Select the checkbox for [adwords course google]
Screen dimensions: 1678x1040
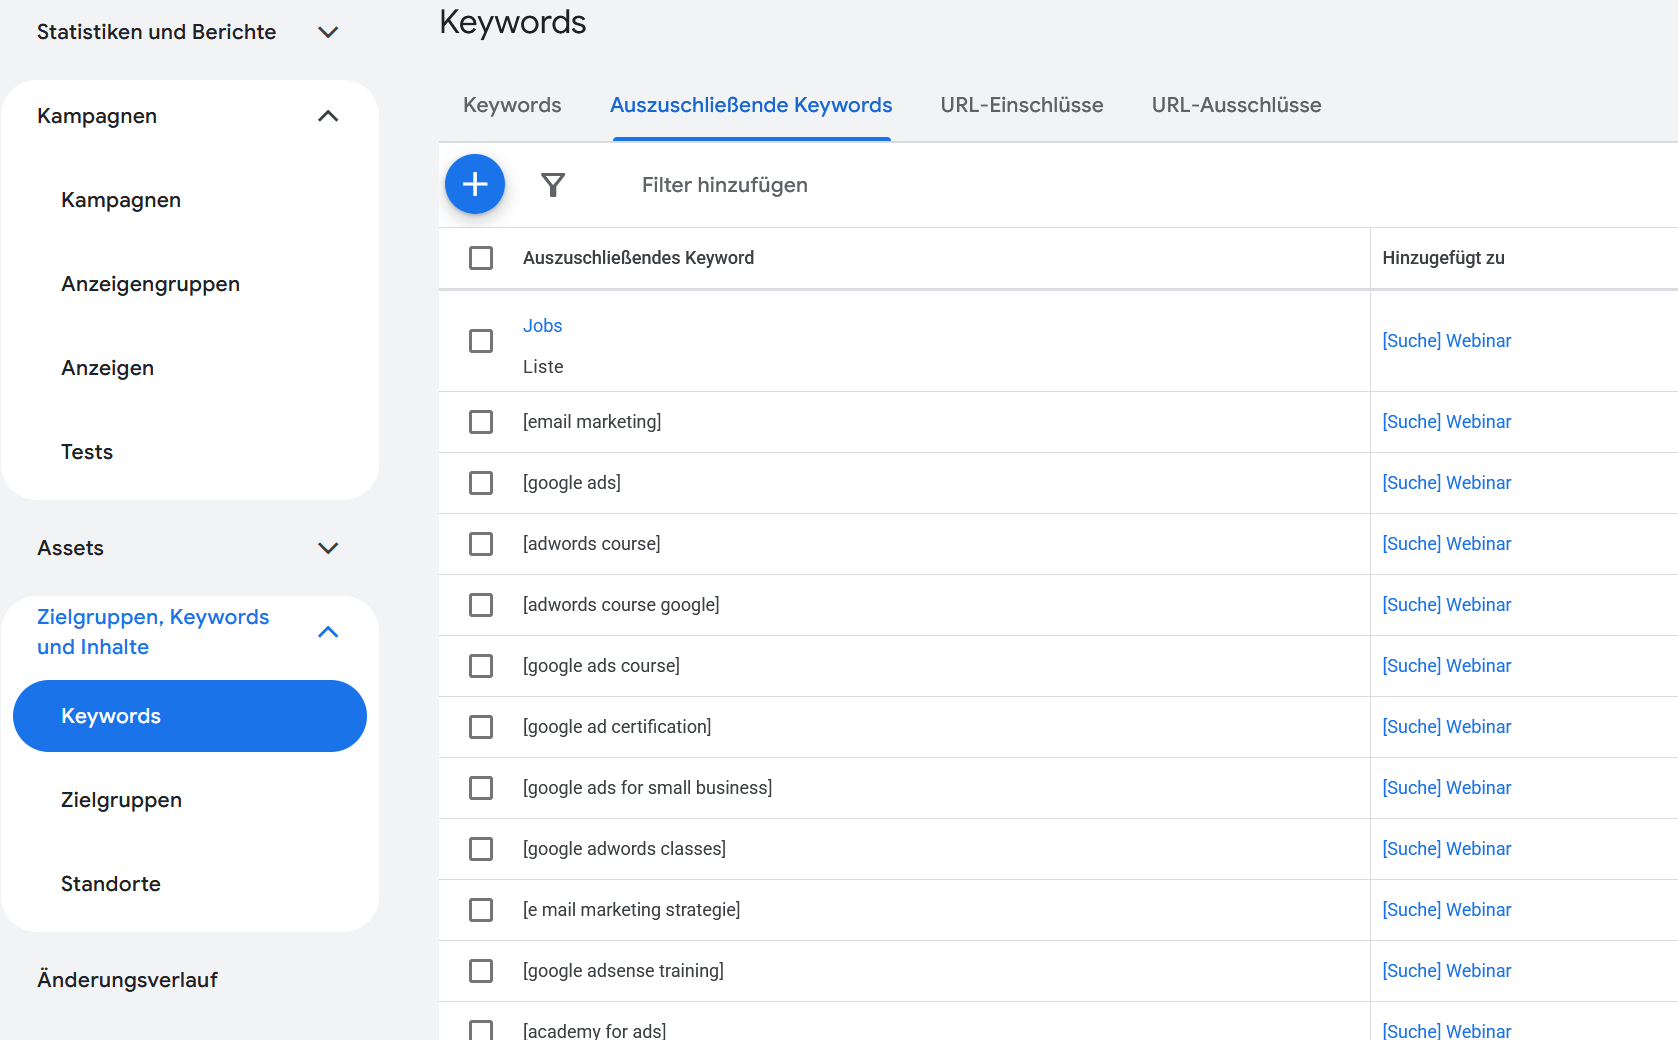pos(481,604)
